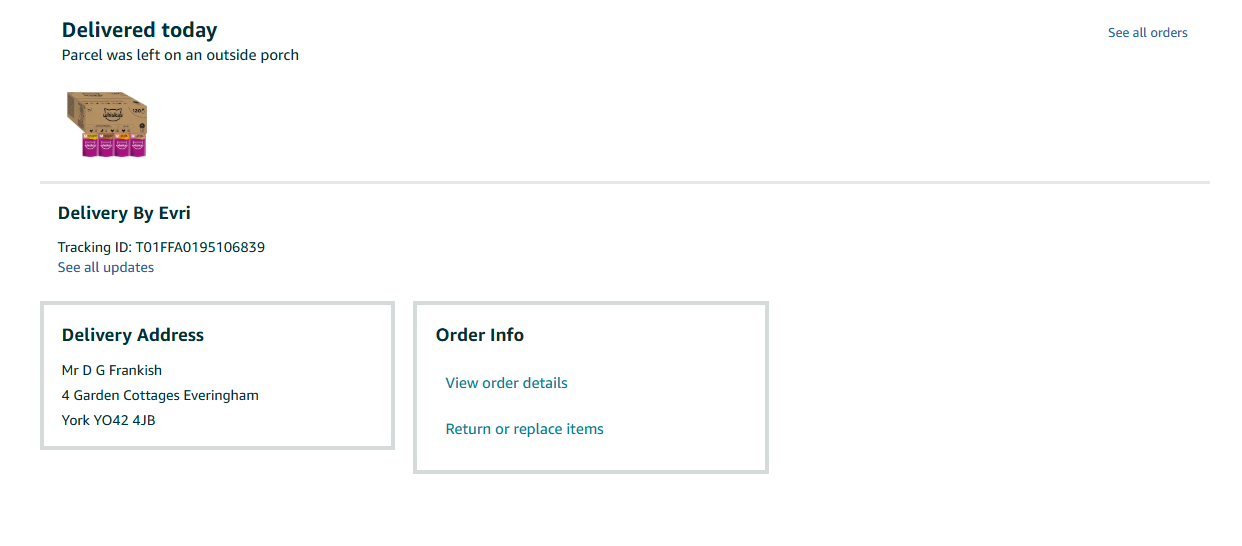Open the View order details link
1242x546 pixels.
pos(506,383)
